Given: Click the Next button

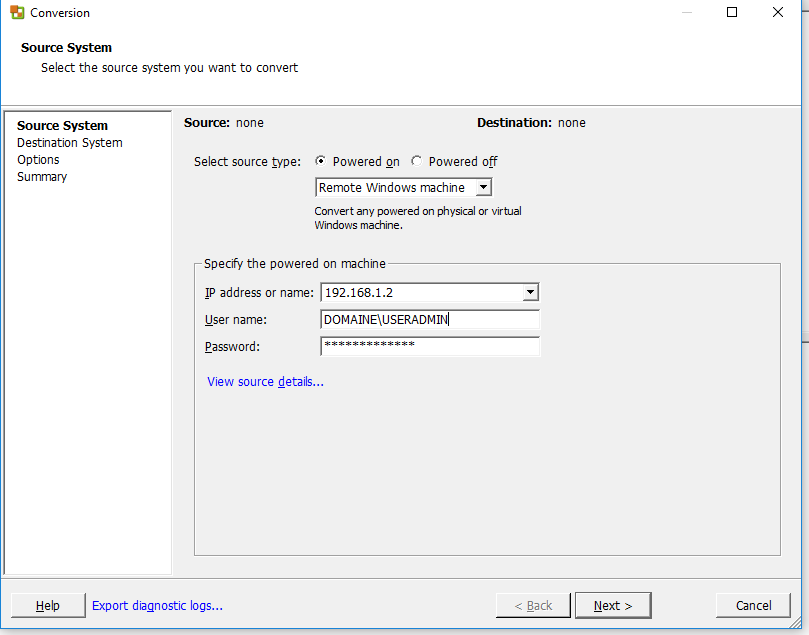Looking at the screenshot, I should tap(613, 606).
